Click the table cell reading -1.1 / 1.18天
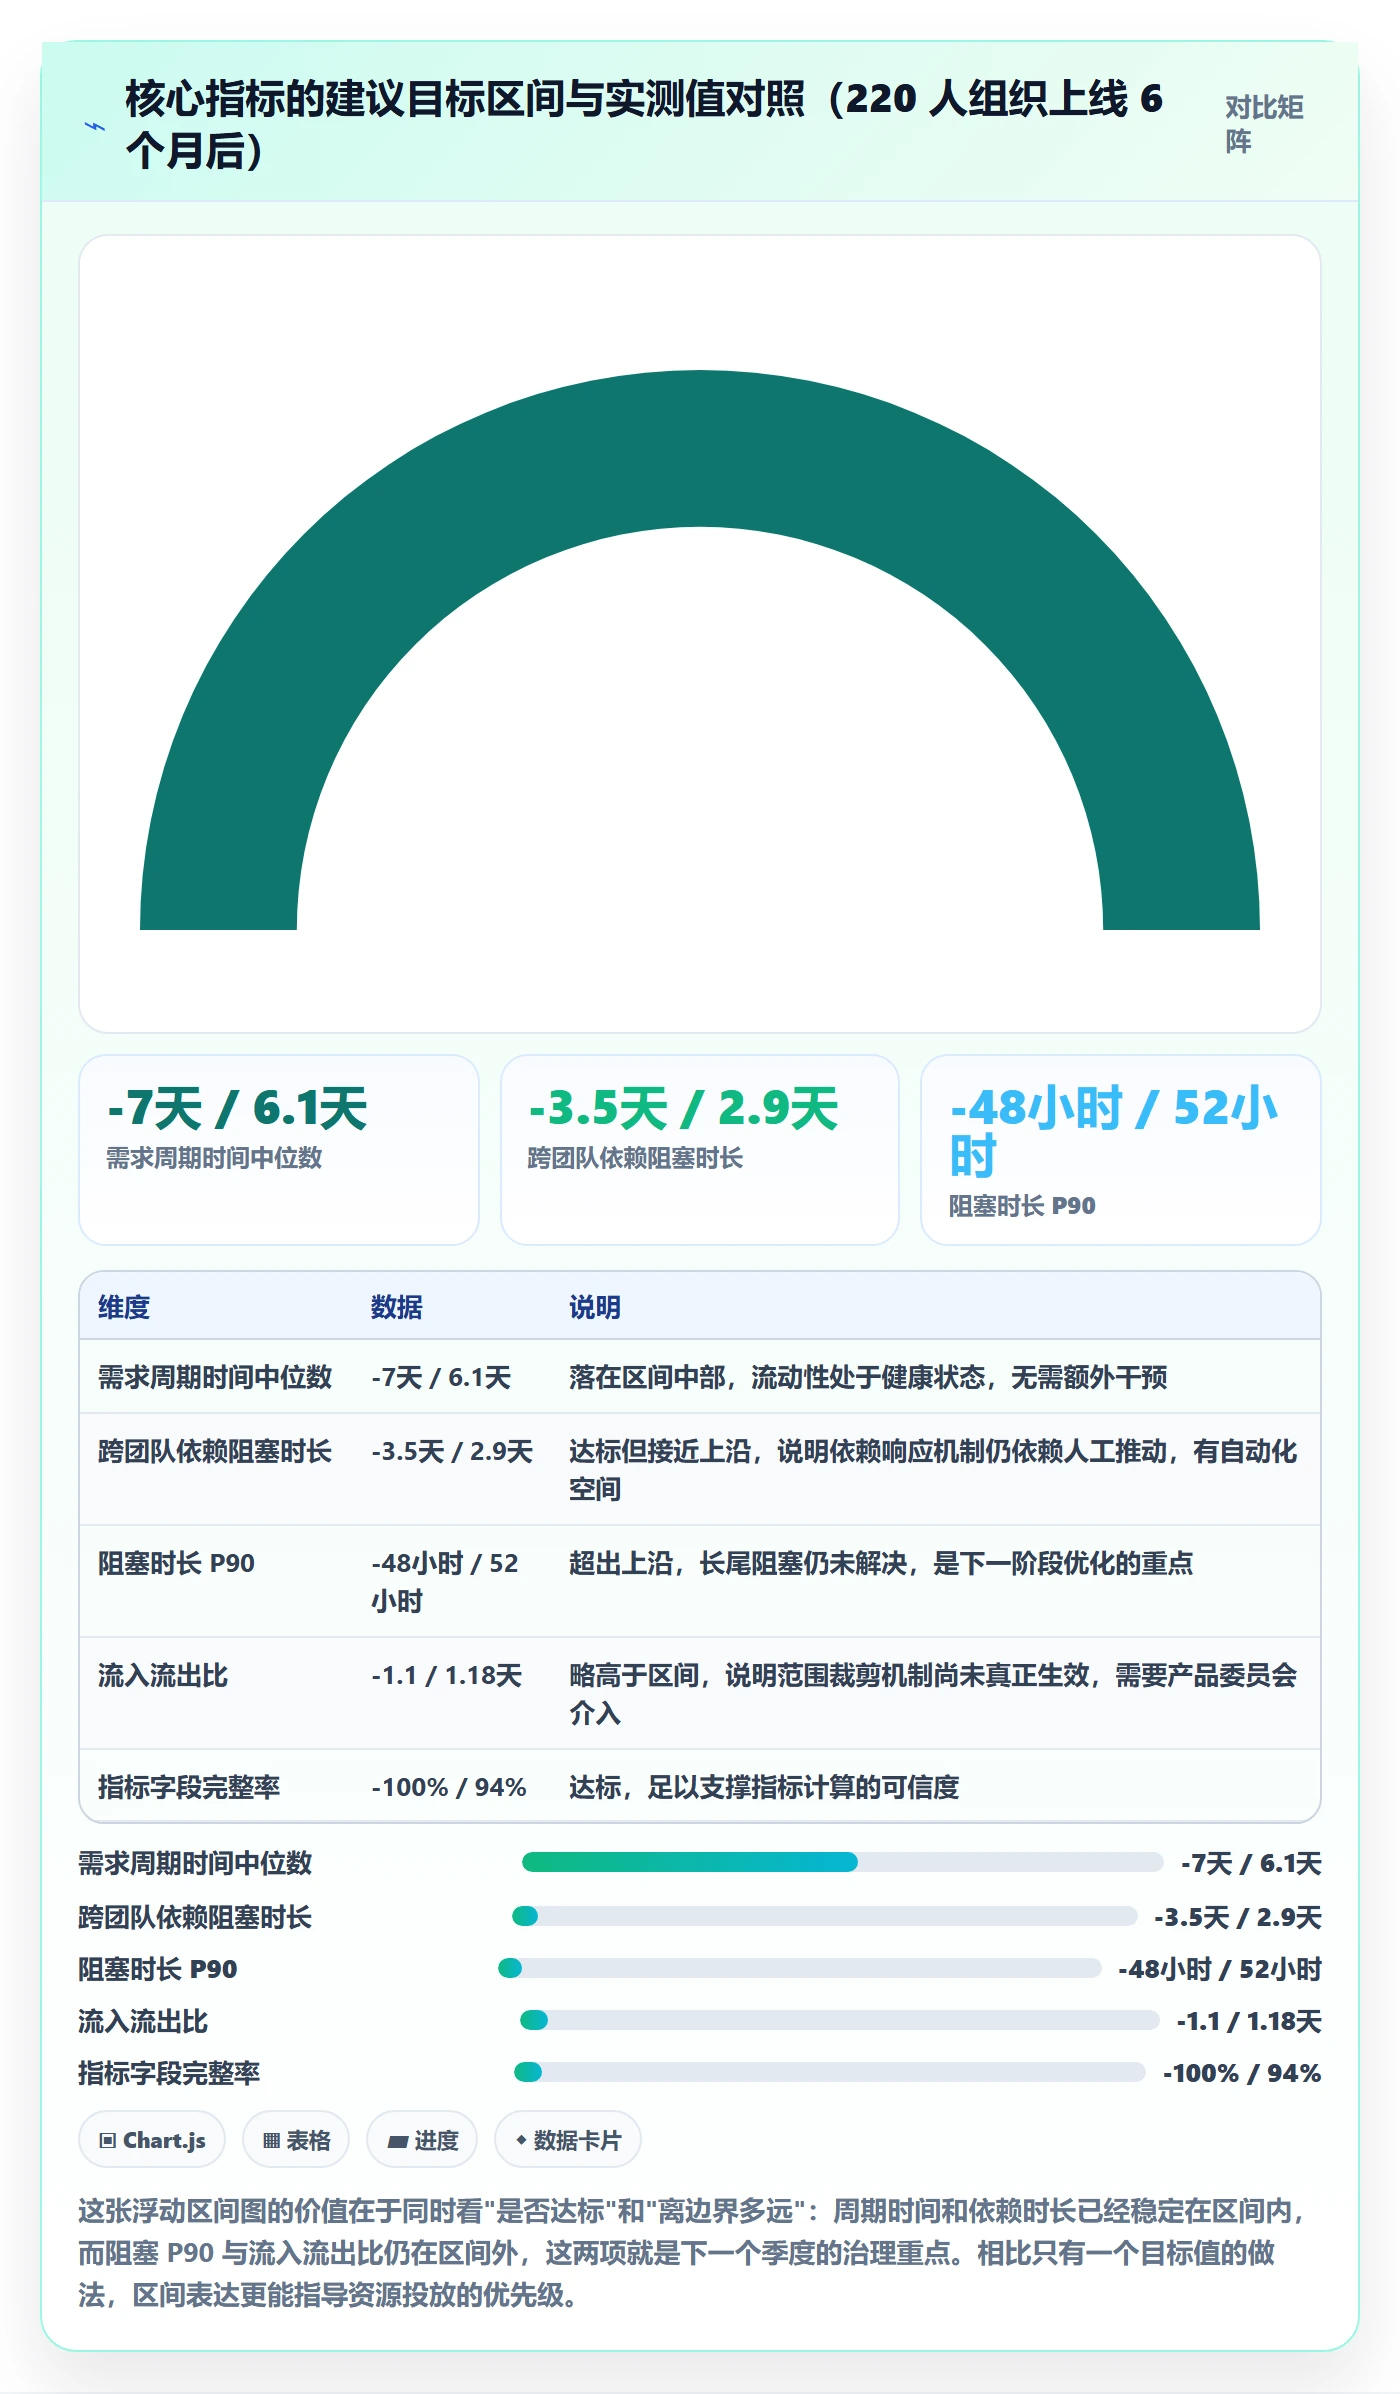Screen dimensions: 1400x2394 click(x=447, y=1675)
